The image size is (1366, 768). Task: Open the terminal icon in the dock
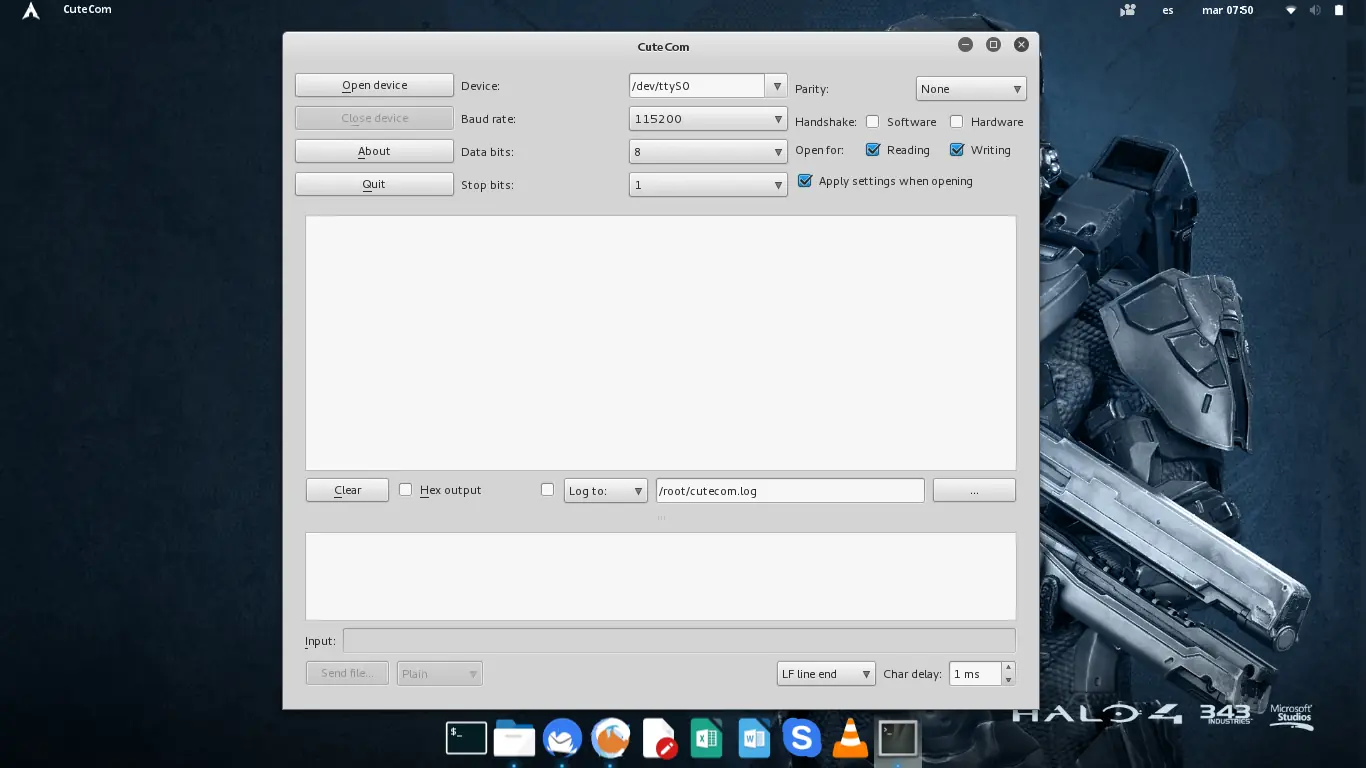(466, 738)
